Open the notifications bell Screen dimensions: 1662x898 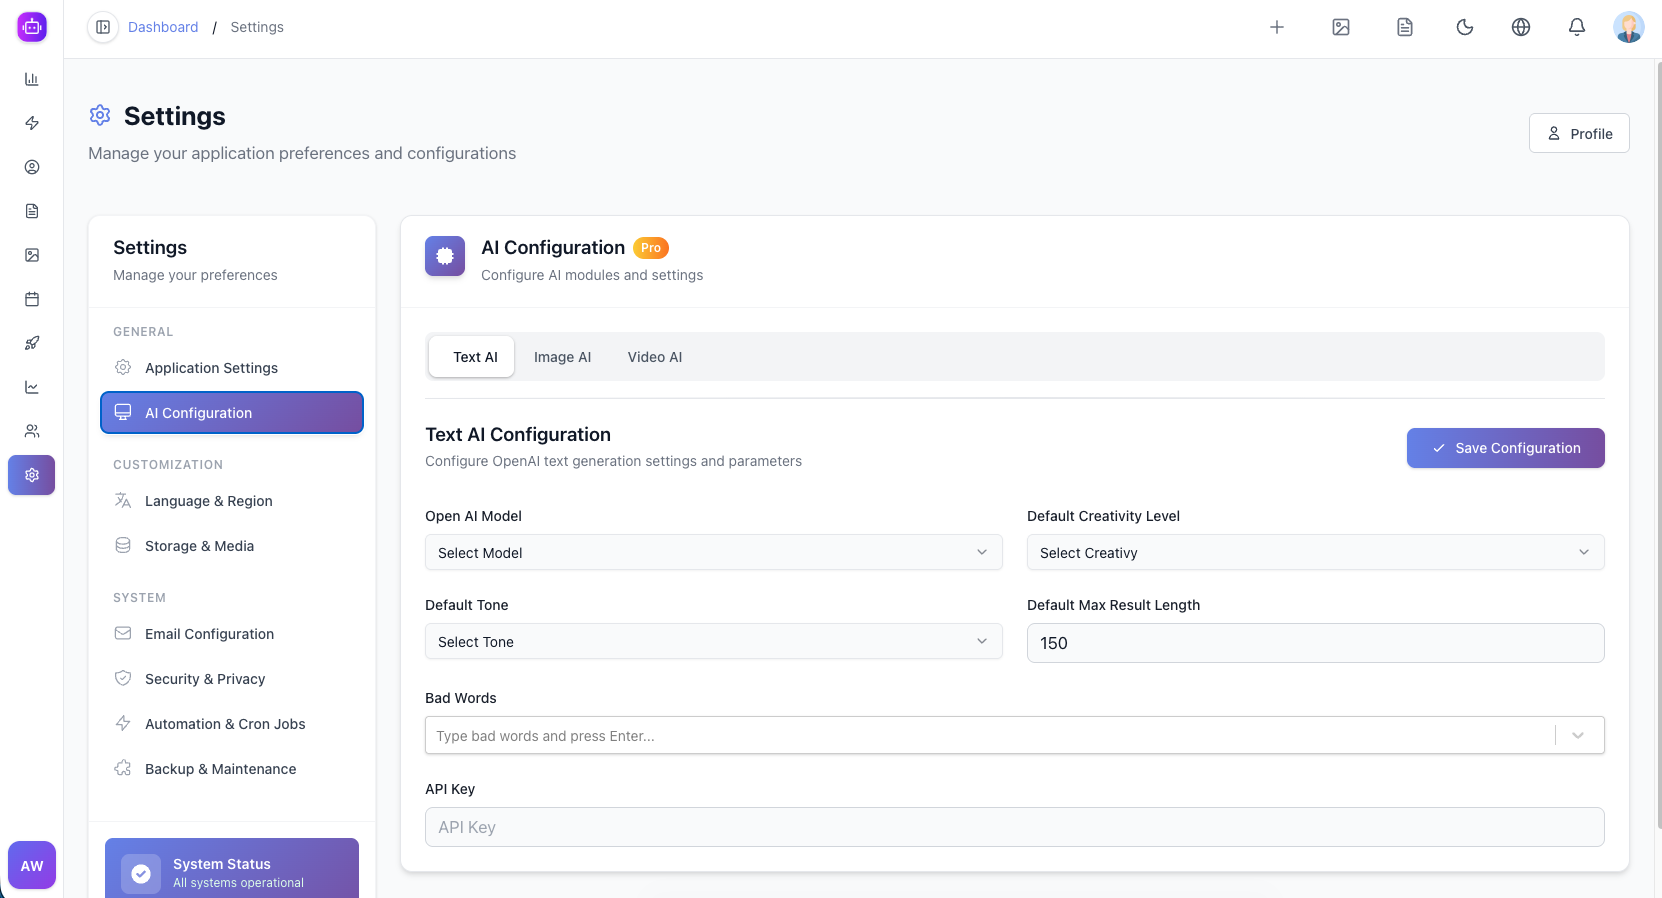(1576, 27)
